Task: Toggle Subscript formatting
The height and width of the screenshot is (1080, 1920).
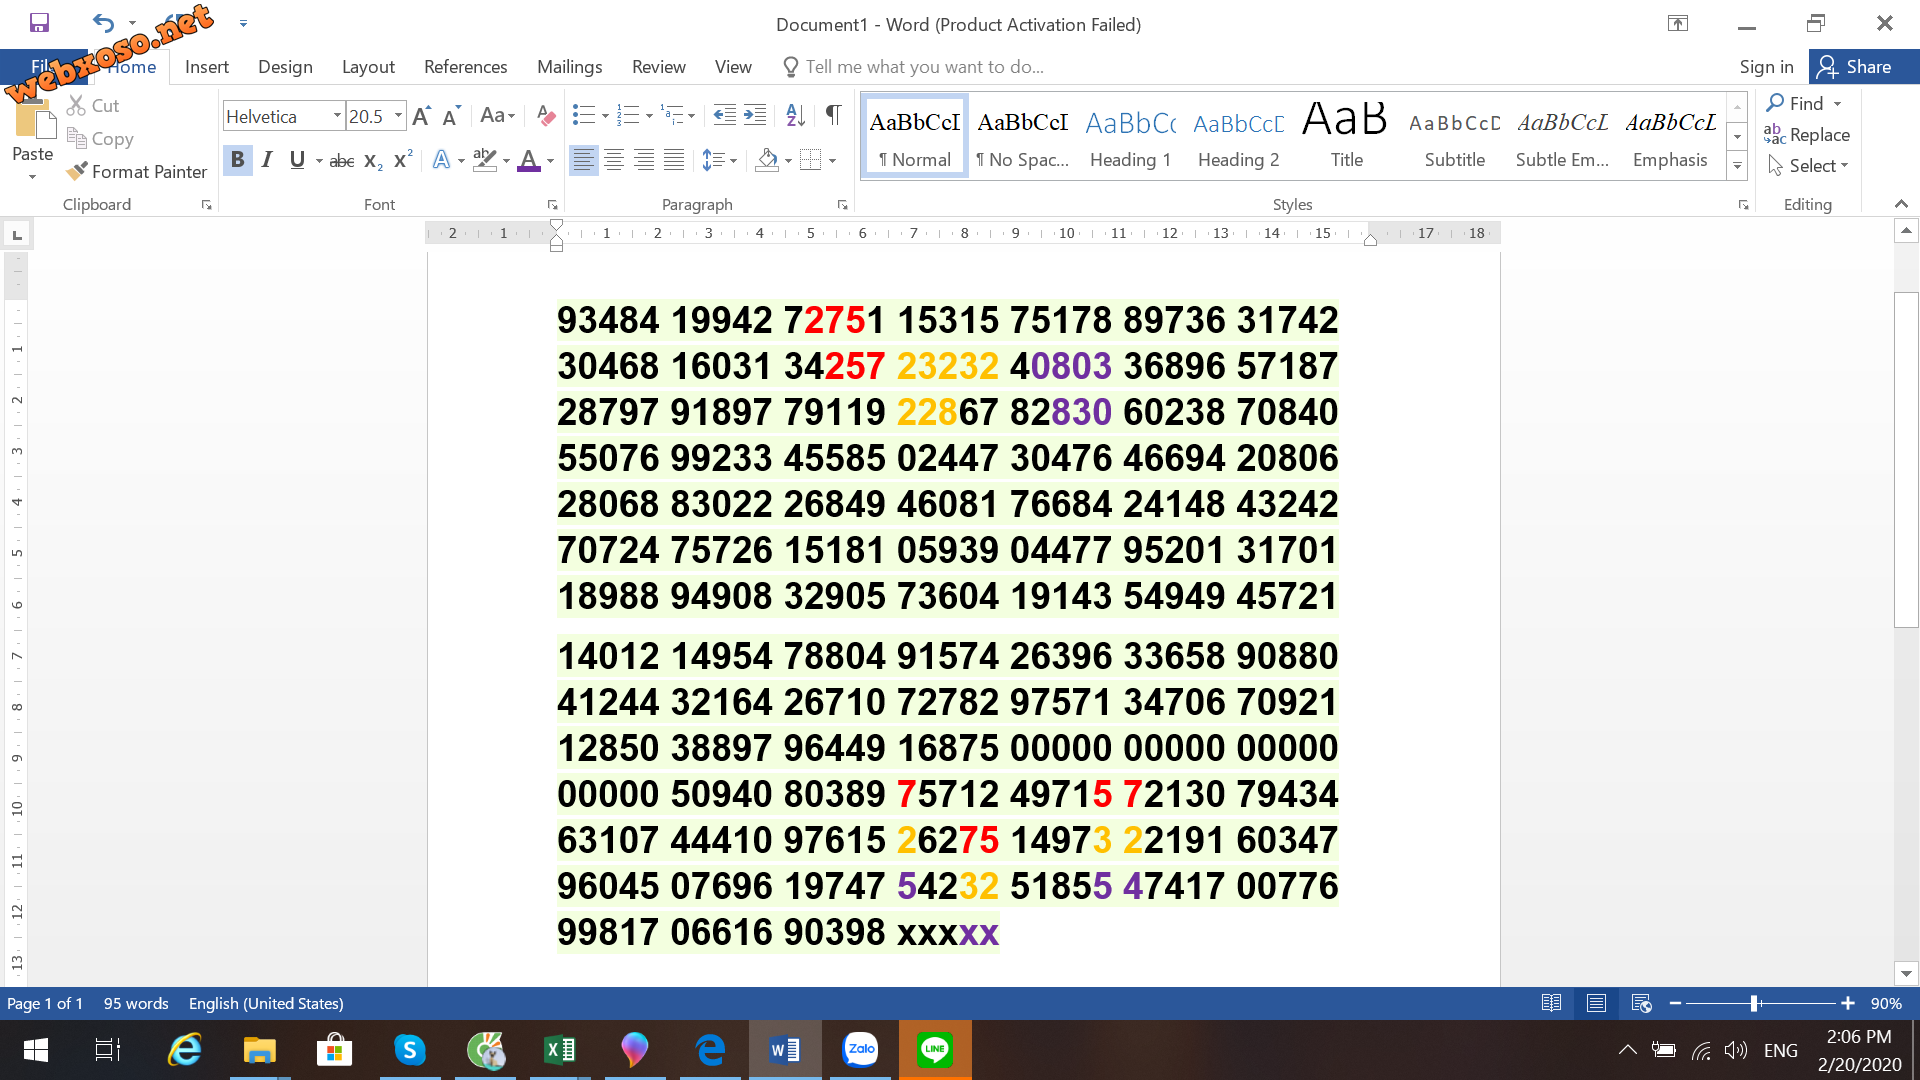Action: click(x=373, y=160)
